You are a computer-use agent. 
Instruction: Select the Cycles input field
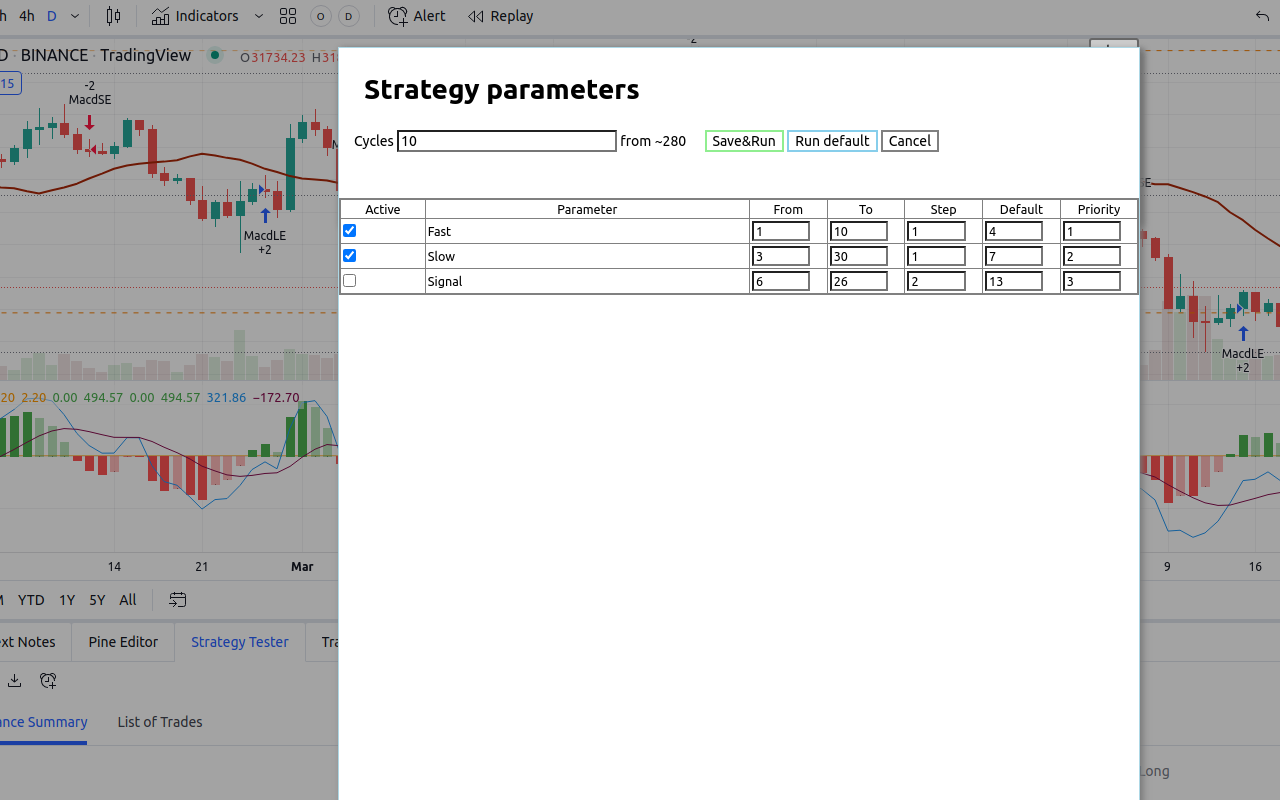pyautogui.click(x=506, y=140)
